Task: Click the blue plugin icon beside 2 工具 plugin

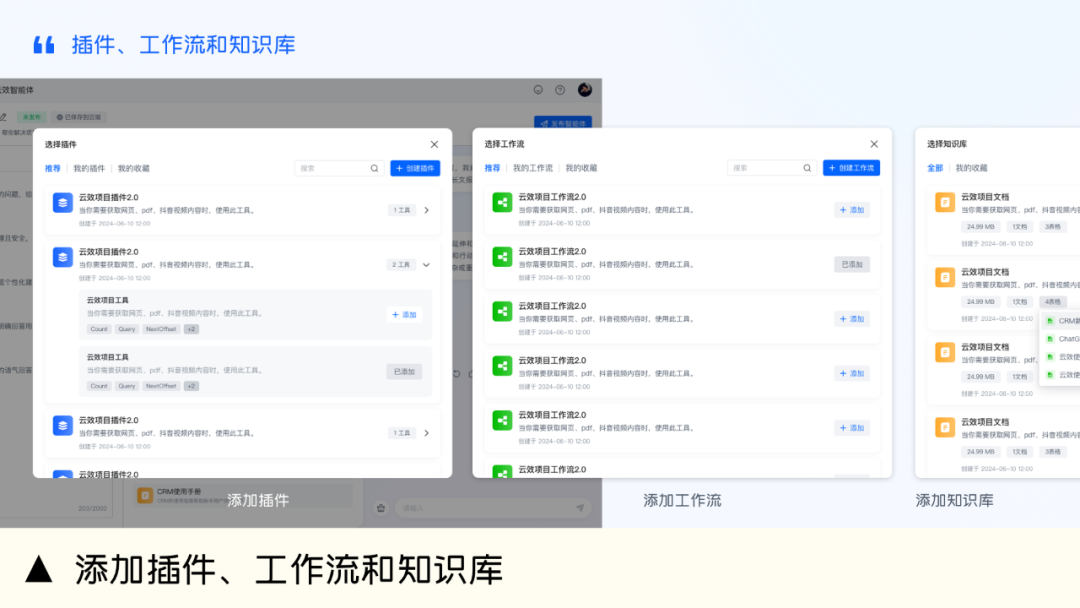Action: [x=63, y=258]
